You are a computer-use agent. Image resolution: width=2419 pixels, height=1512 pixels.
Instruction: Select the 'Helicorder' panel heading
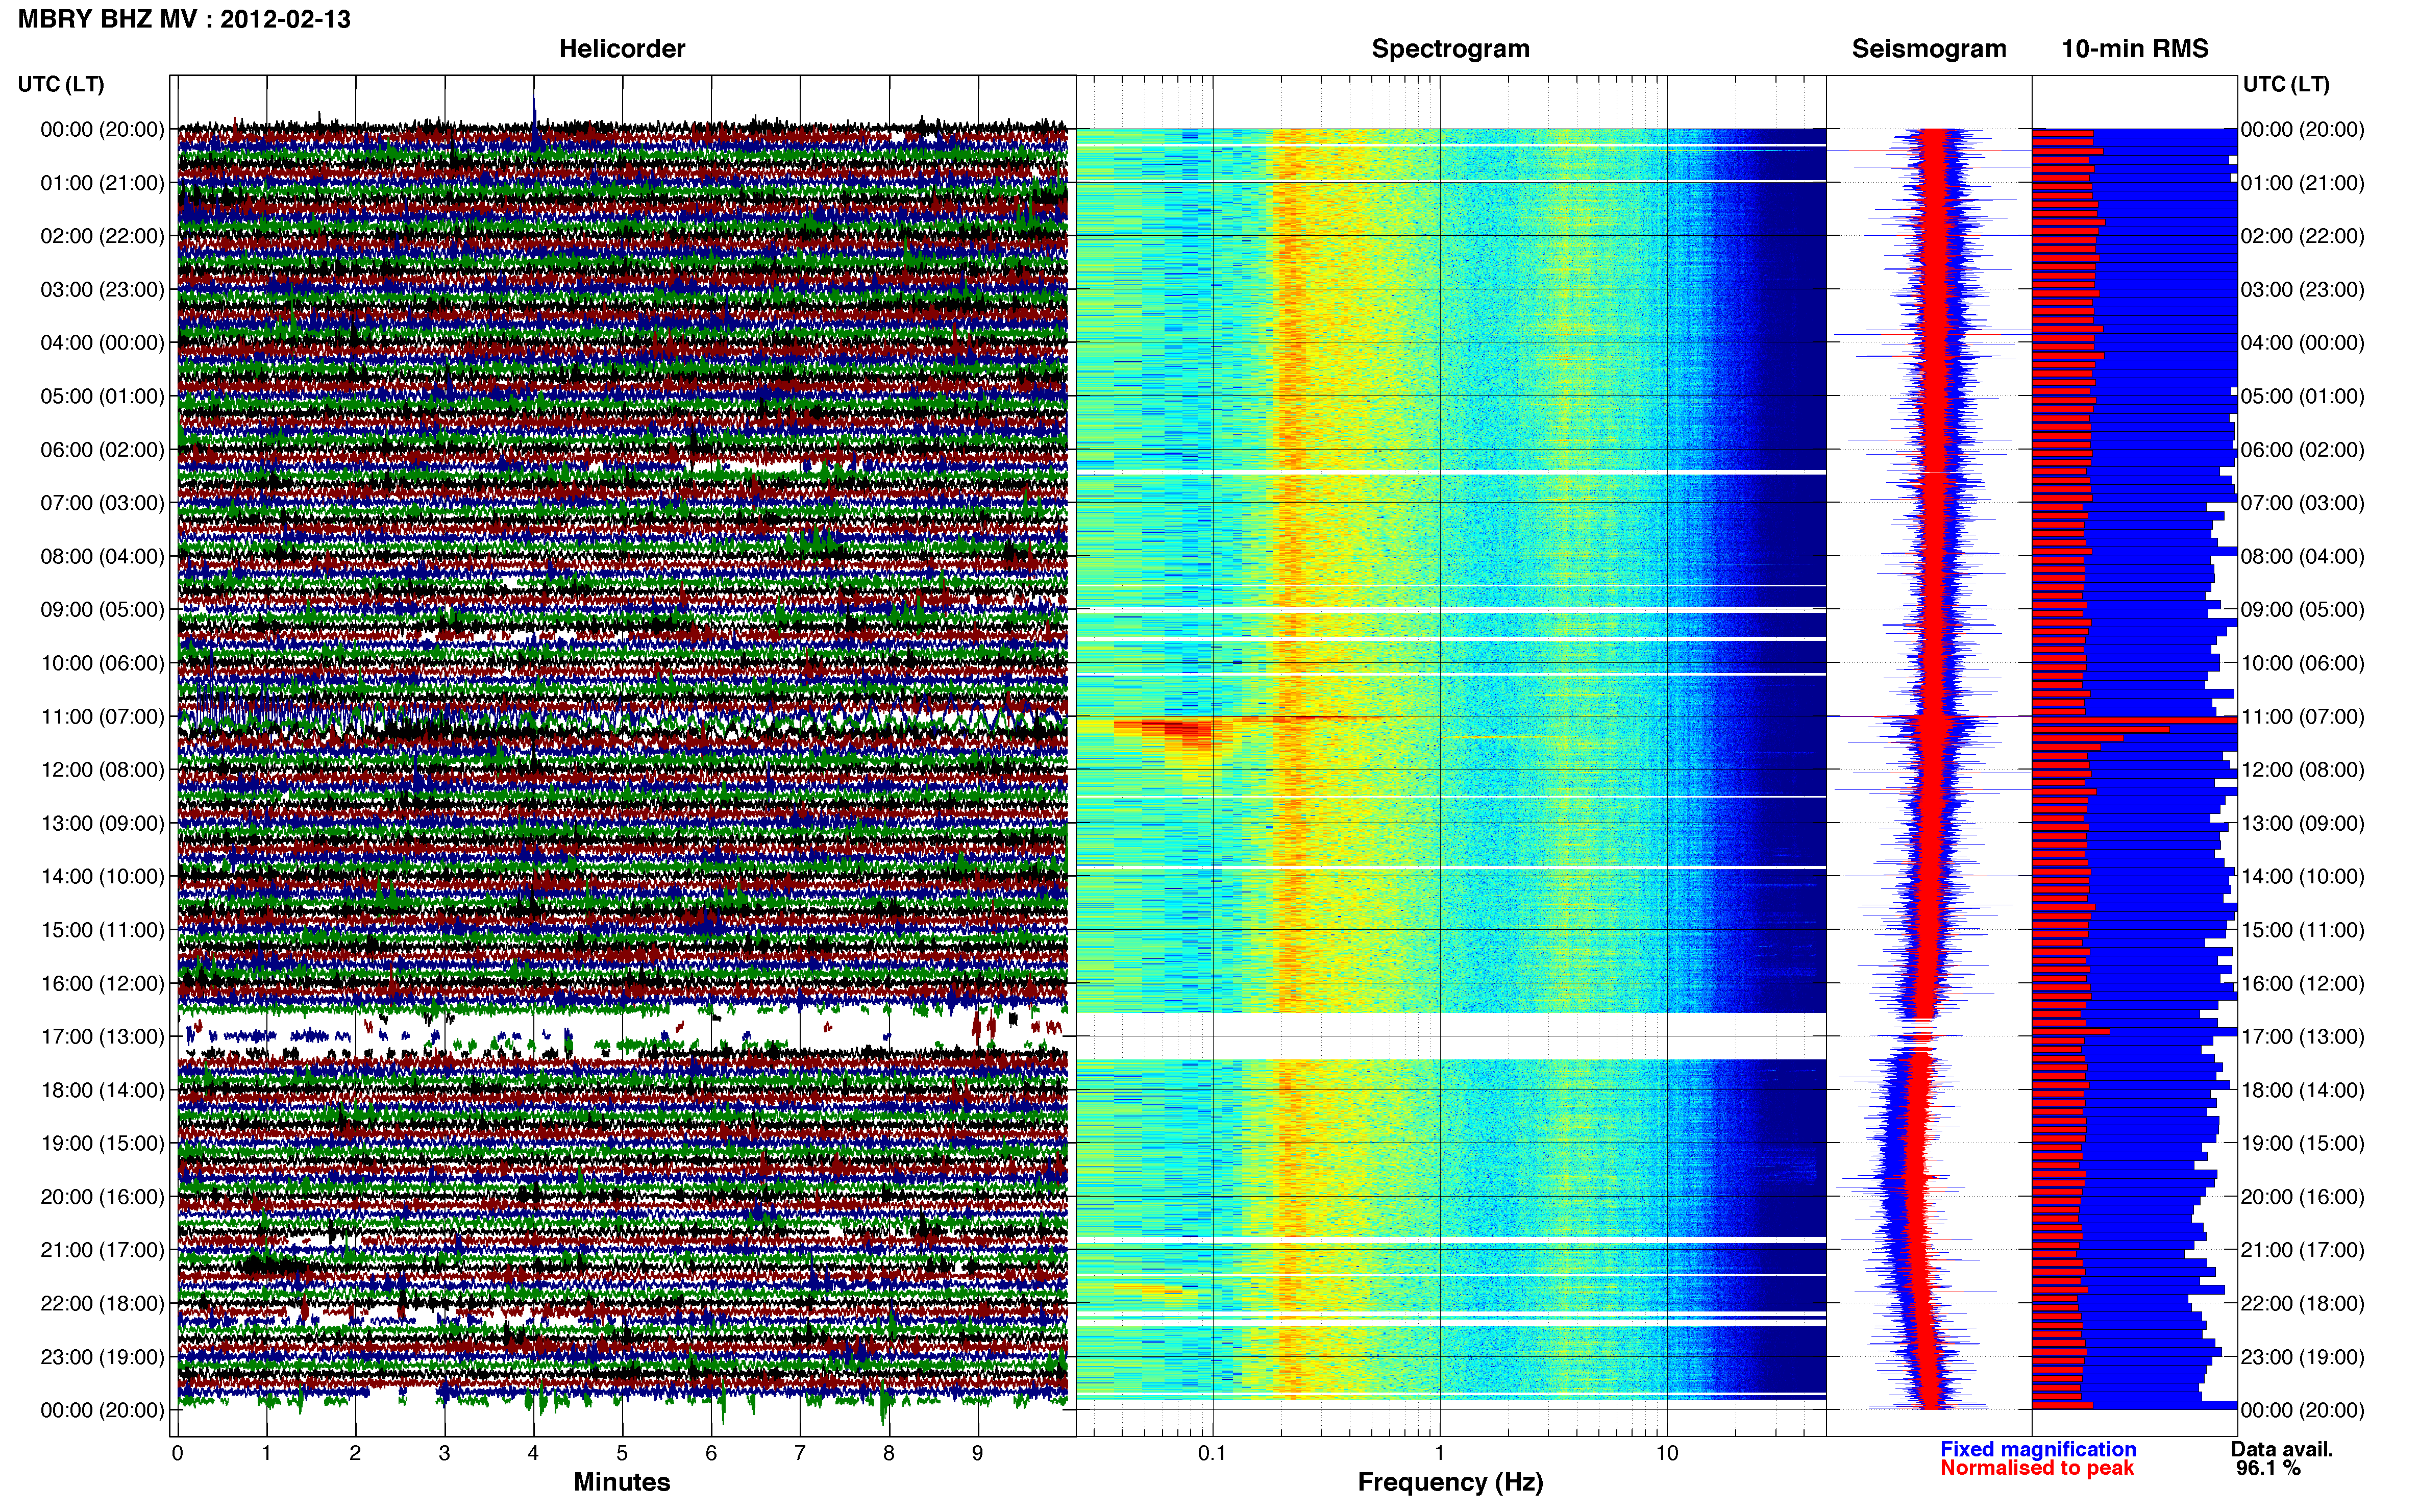(x=622, y=49)
